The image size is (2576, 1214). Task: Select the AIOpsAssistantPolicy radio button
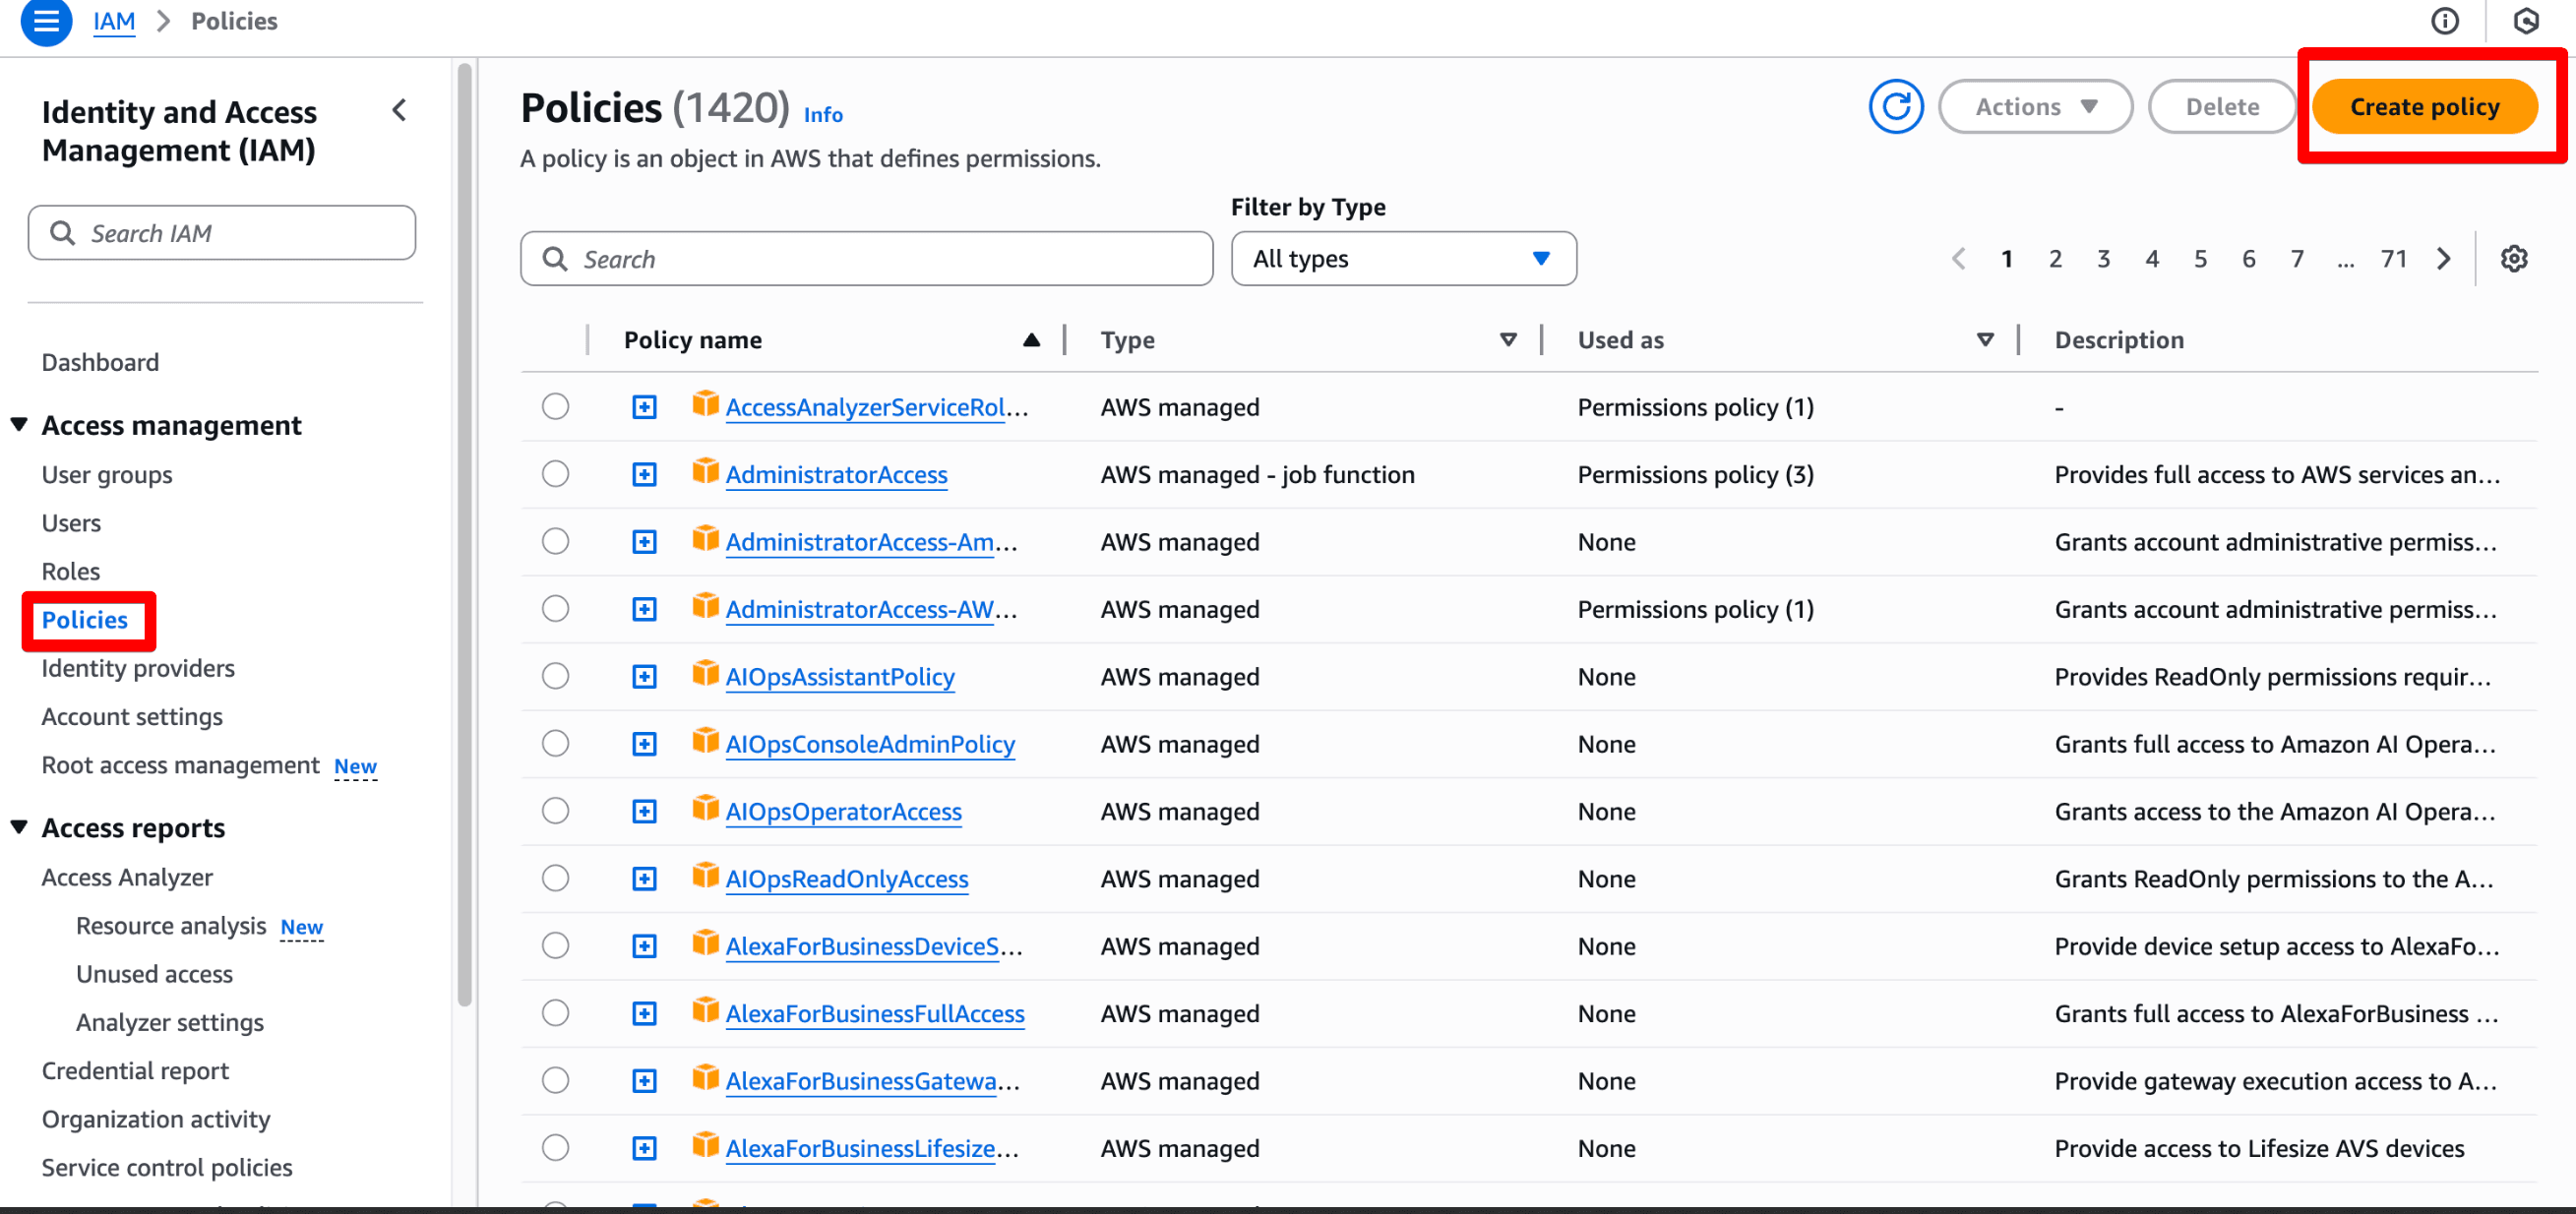pos(555,676)
